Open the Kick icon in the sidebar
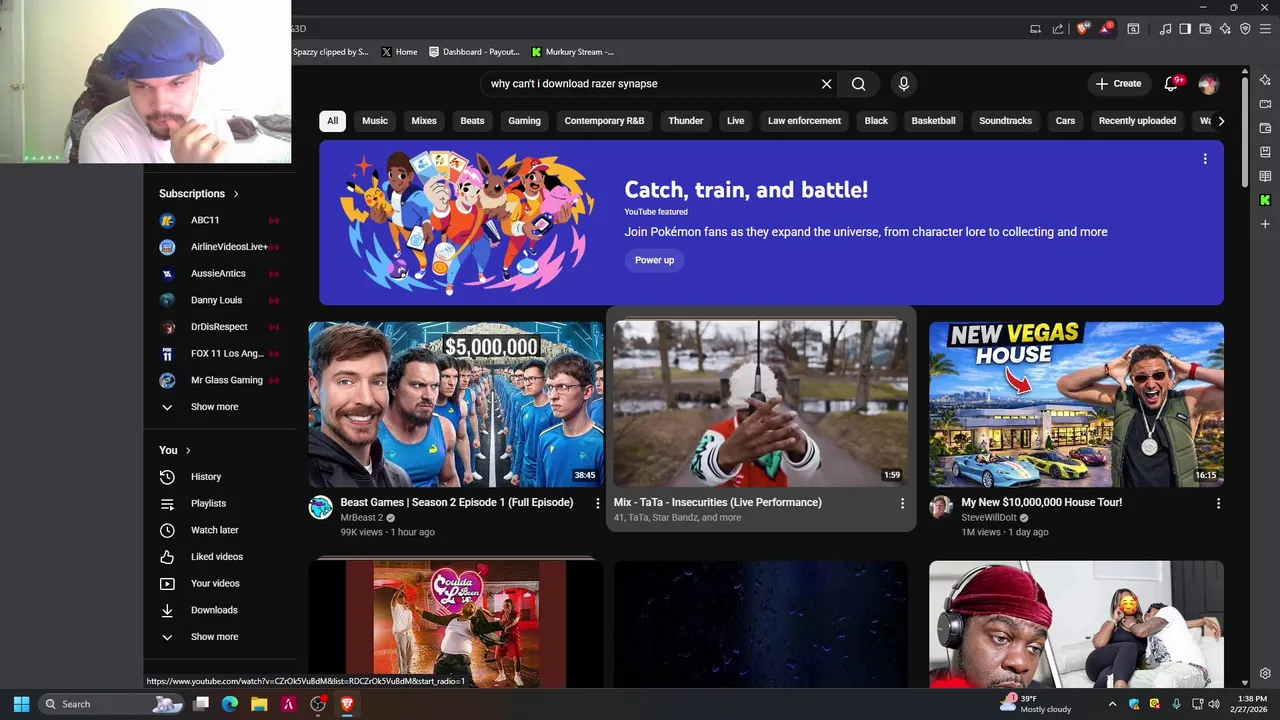Screen dimensions: 1280x720 [1265, 200]
